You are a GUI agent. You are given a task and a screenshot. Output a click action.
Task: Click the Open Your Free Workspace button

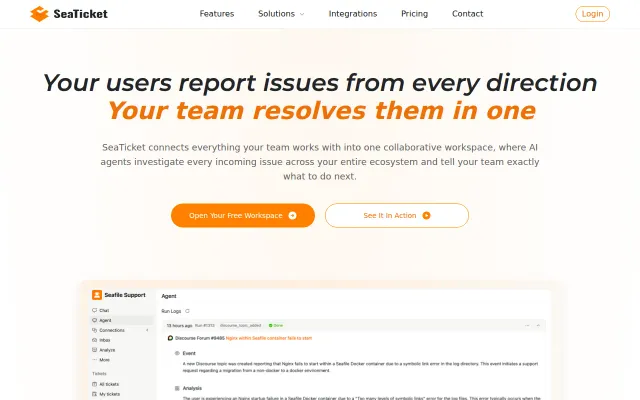point(243,216)
